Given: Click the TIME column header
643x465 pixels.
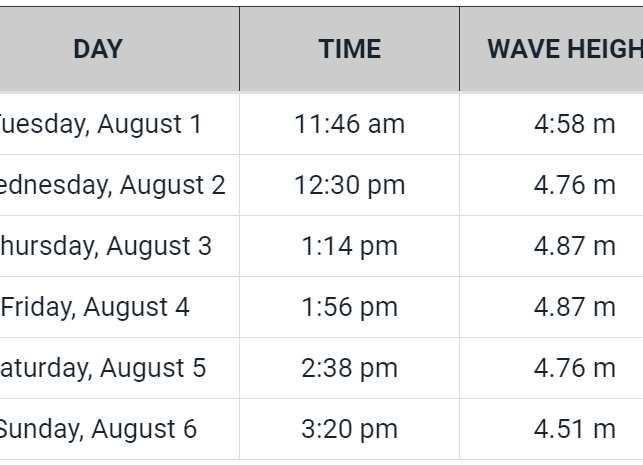Looking at the screenshot, I should tap(349, 49).
